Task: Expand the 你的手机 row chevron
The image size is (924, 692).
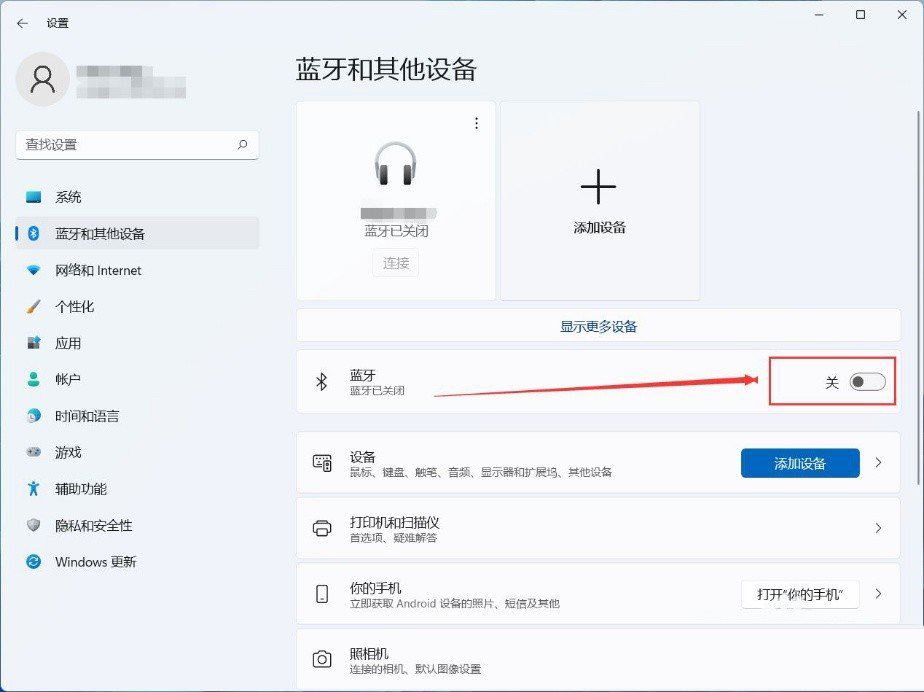Action: point(878,594)
